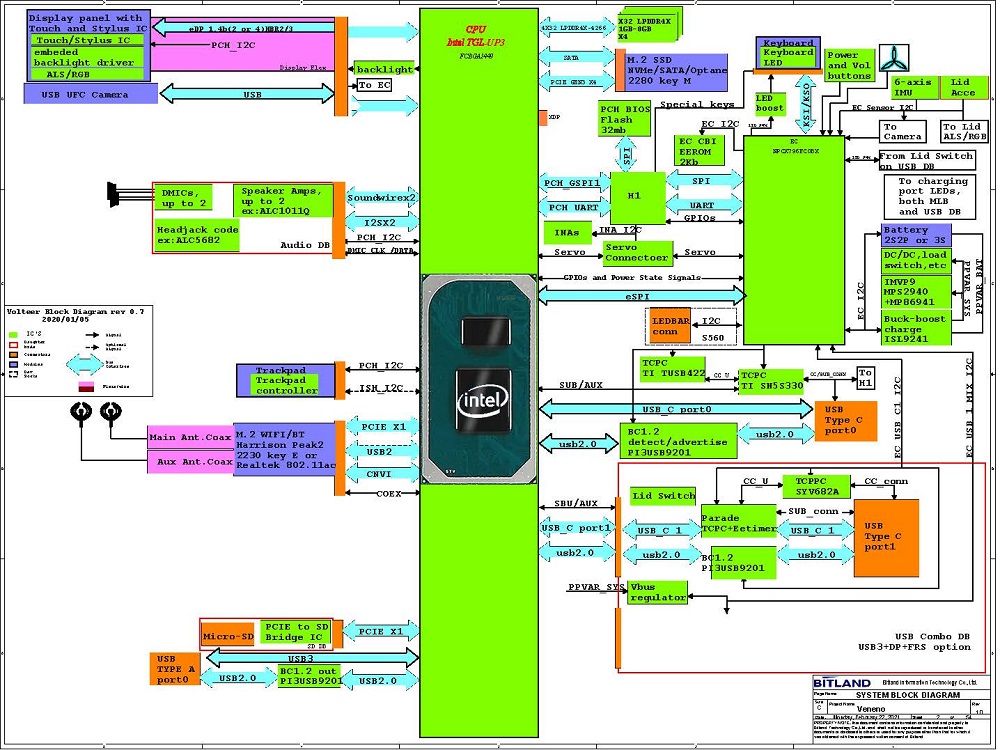This screenshot has height=750, width=1000.
Task: Click the PCH BIOS Flash 32mb block
Action: [x=624, y=119]
